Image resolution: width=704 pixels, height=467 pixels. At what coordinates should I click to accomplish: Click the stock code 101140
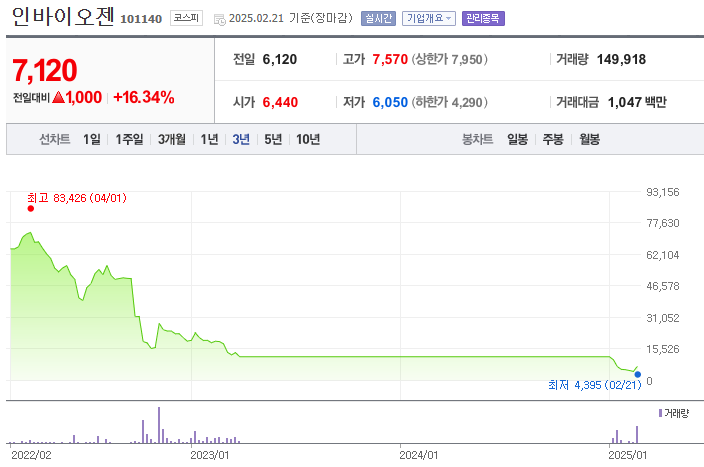[x=141, y=19]
